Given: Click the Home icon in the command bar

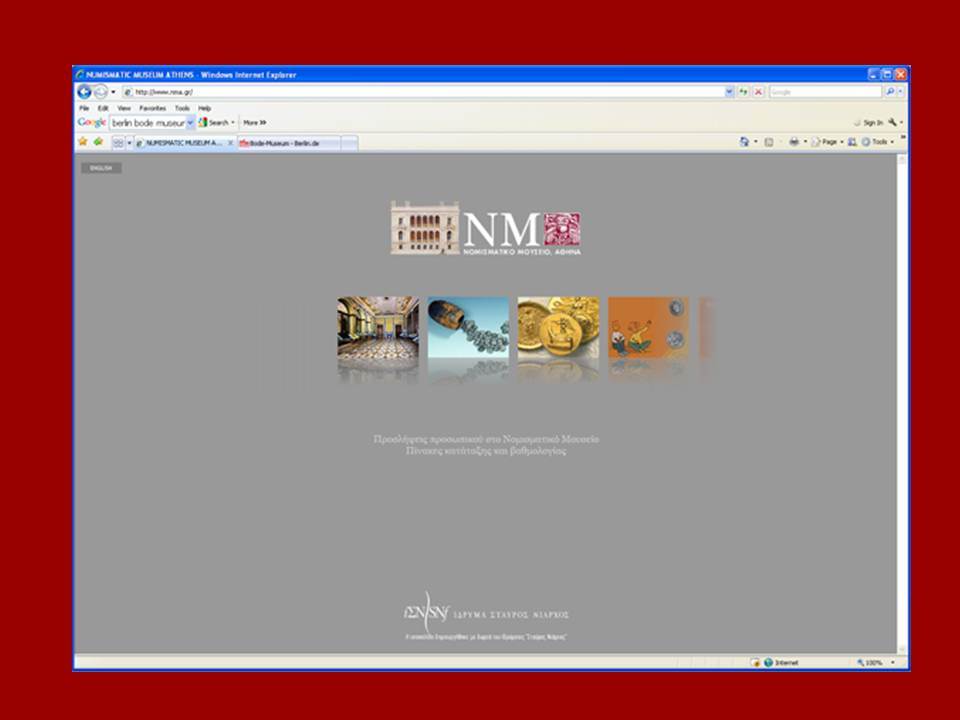Looking at the screenshot, I should pyautogui.click(x=744, y=142).
